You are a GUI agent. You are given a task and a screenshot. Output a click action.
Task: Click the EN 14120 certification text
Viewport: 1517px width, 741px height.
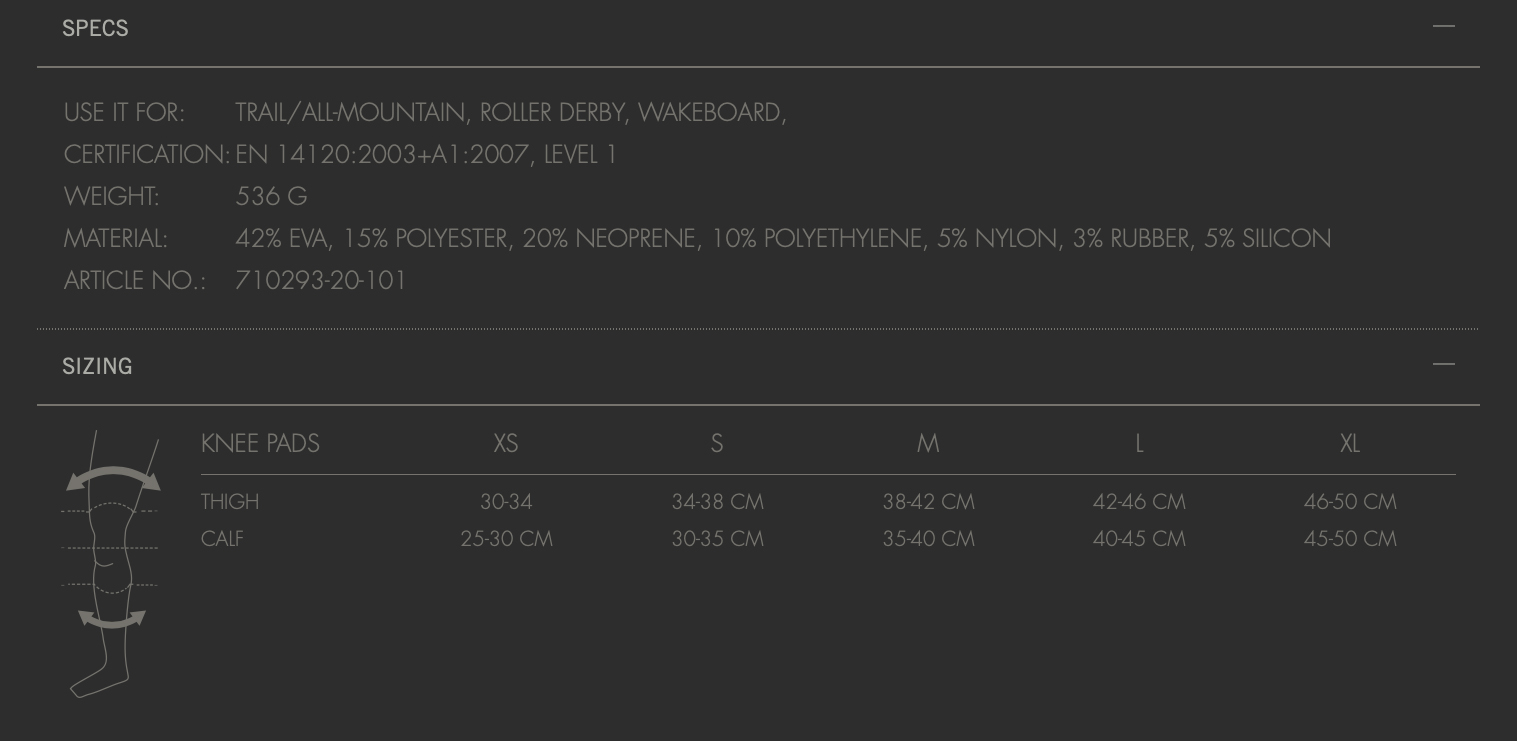click(426, 154)
